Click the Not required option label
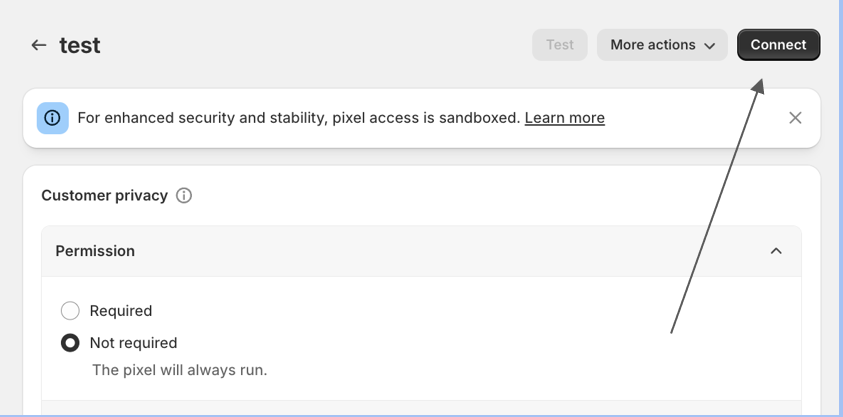 (133, 343)
